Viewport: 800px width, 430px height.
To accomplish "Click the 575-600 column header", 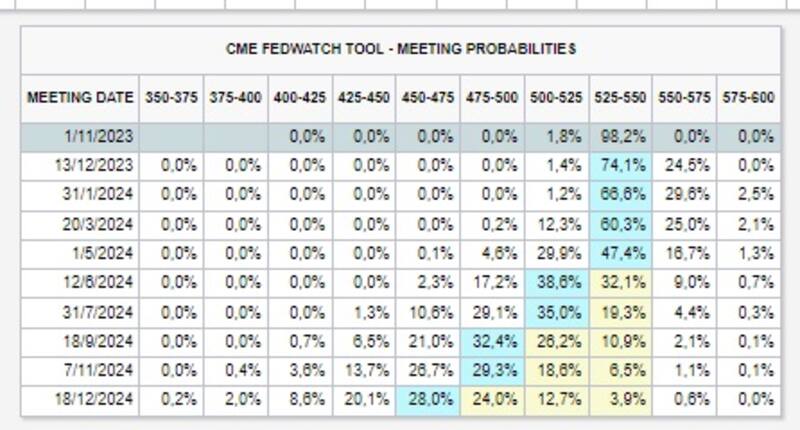I will point(748,98).
